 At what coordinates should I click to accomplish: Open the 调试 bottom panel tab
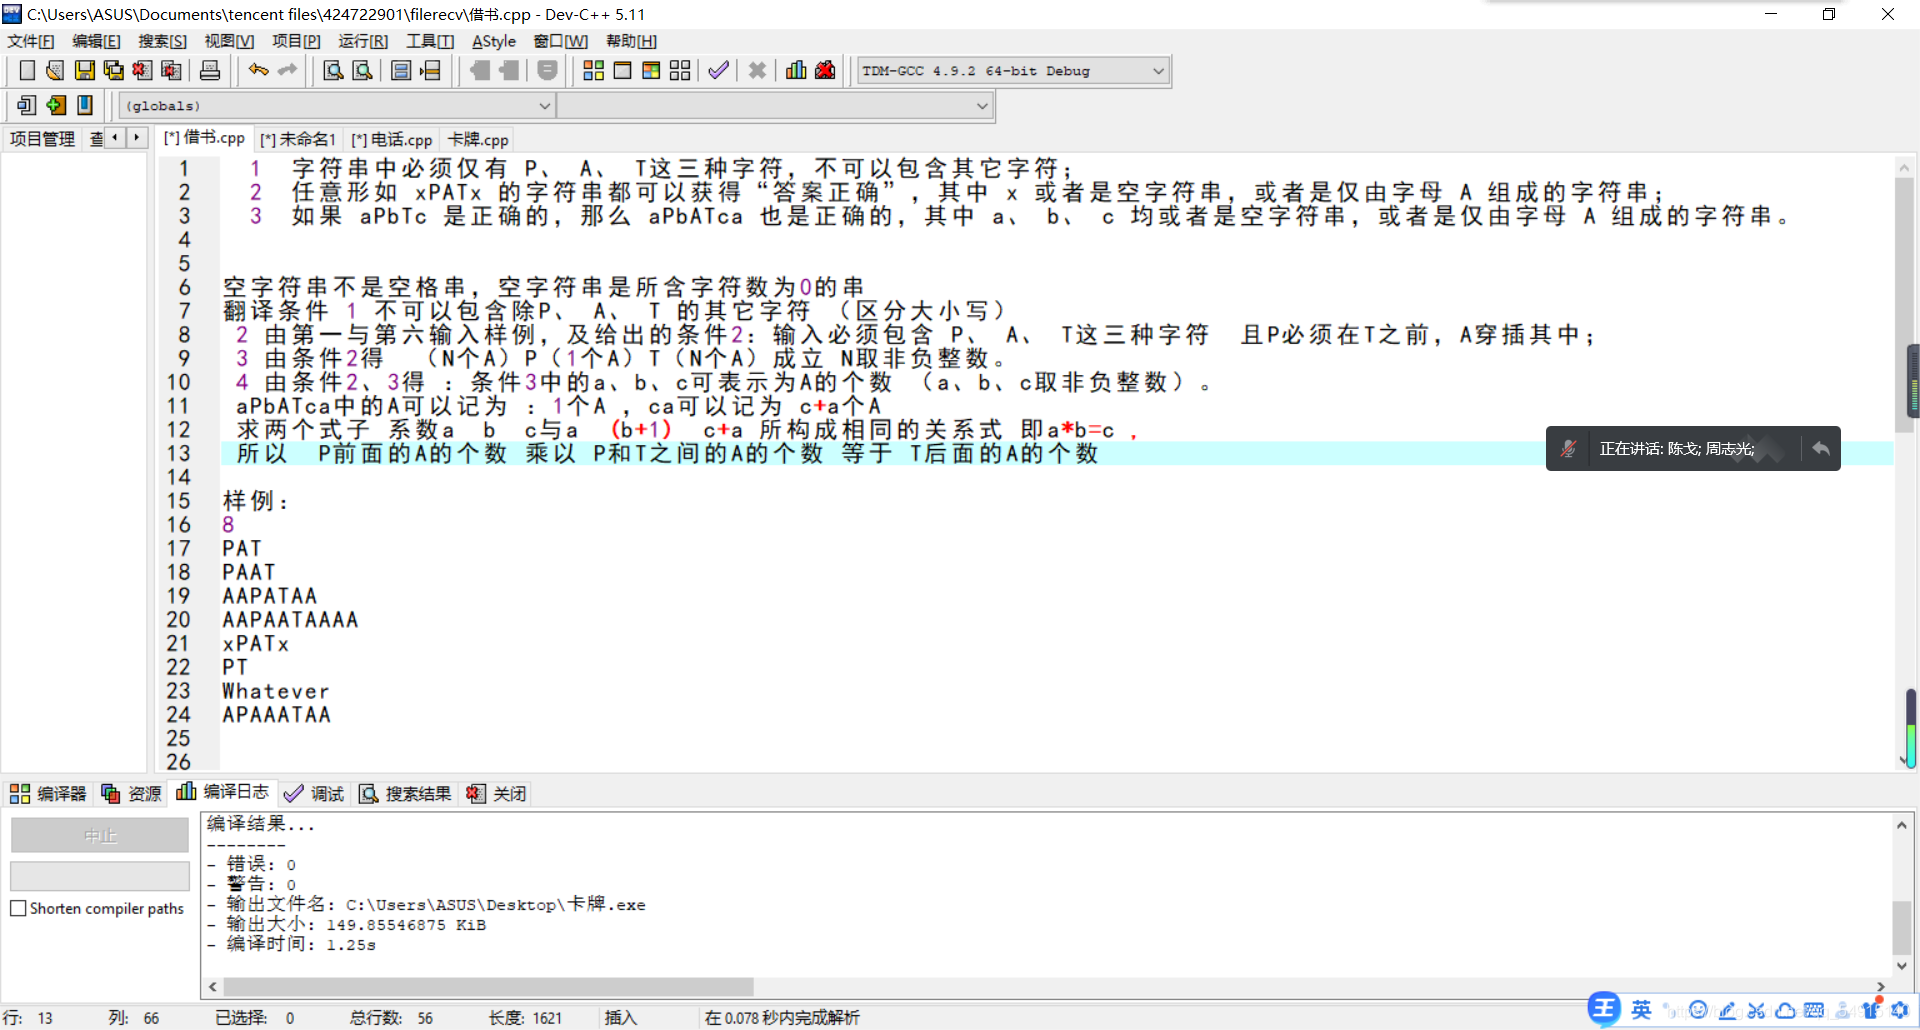coord(314,793)
